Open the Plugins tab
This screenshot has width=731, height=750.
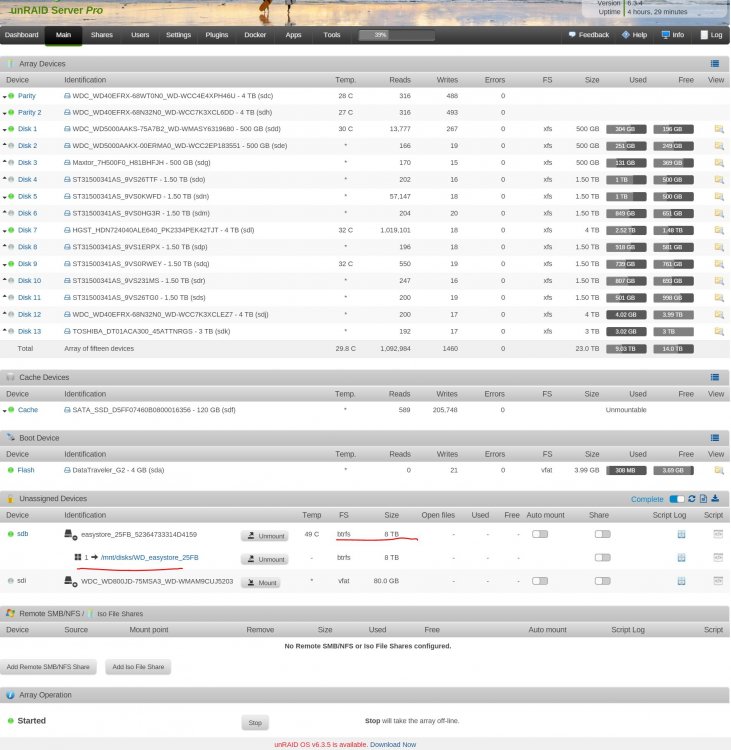(x=217, y=35)
